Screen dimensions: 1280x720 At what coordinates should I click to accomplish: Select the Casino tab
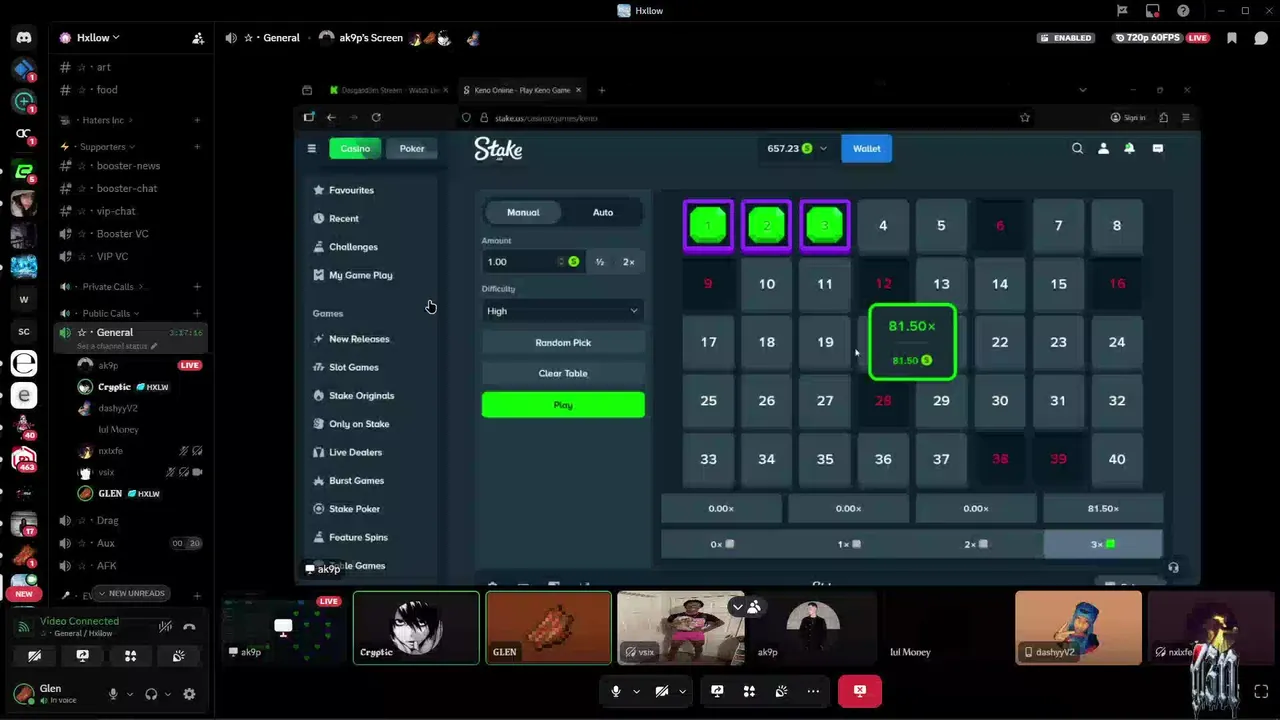pyautogui.click(x=355, y=148)
